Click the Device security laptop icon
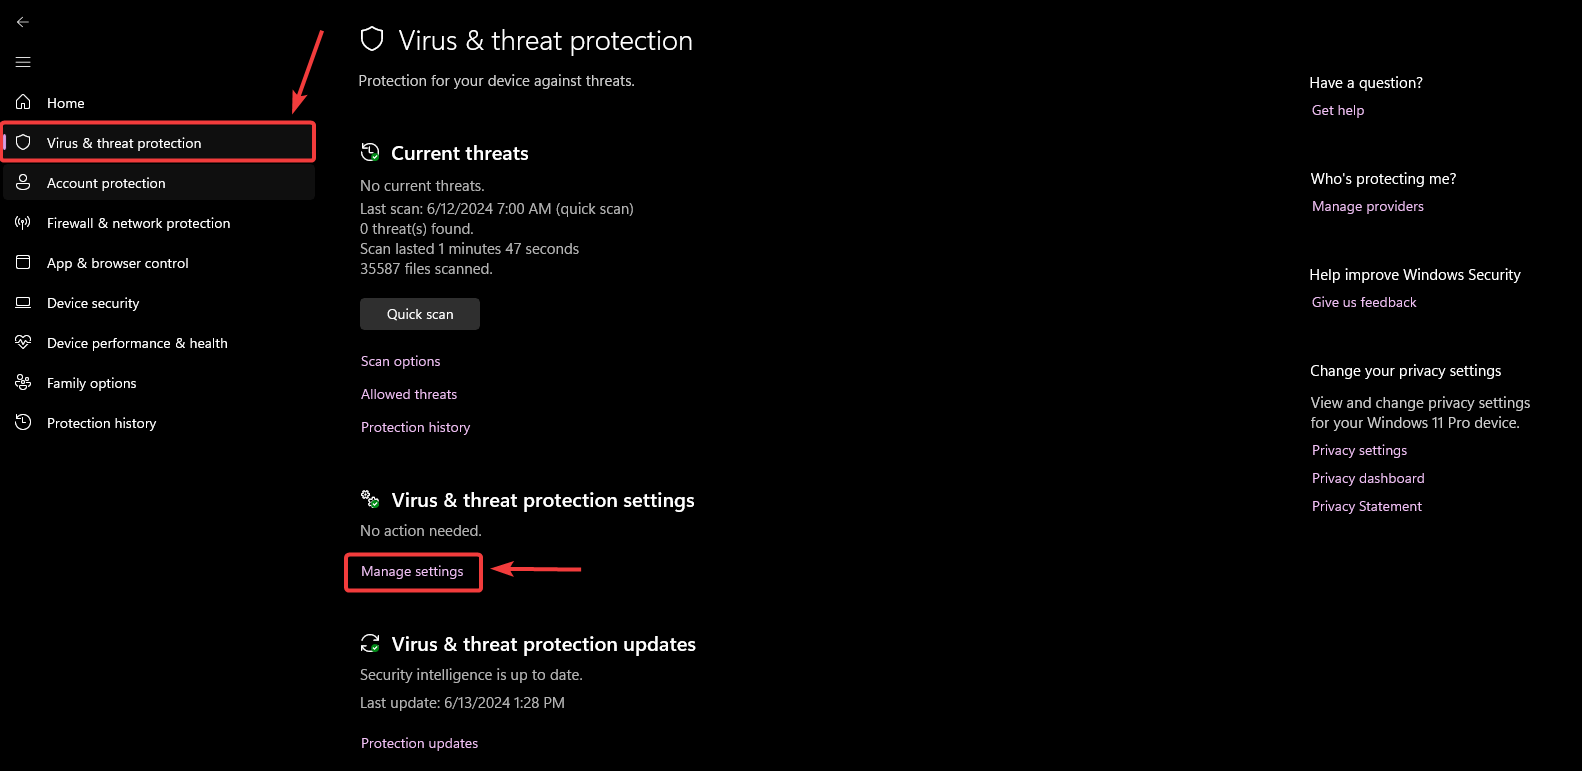Screen dimensions: 1582x771 (23, 302)
